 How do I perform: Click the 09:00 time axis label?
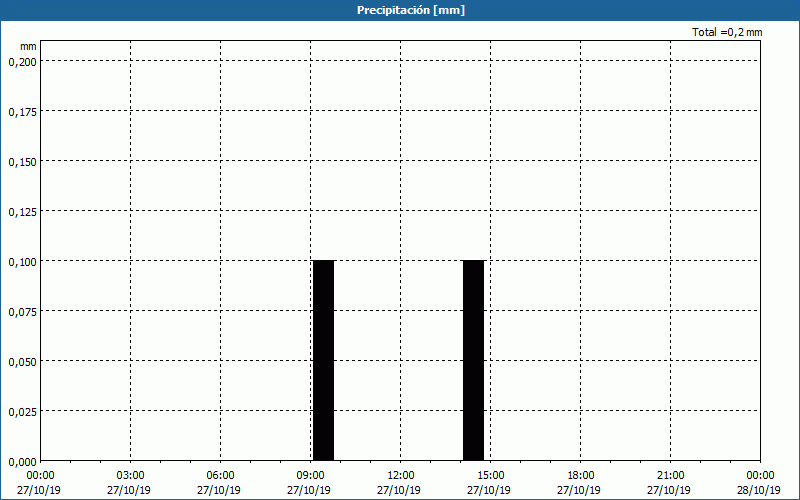tap(310, 476)
